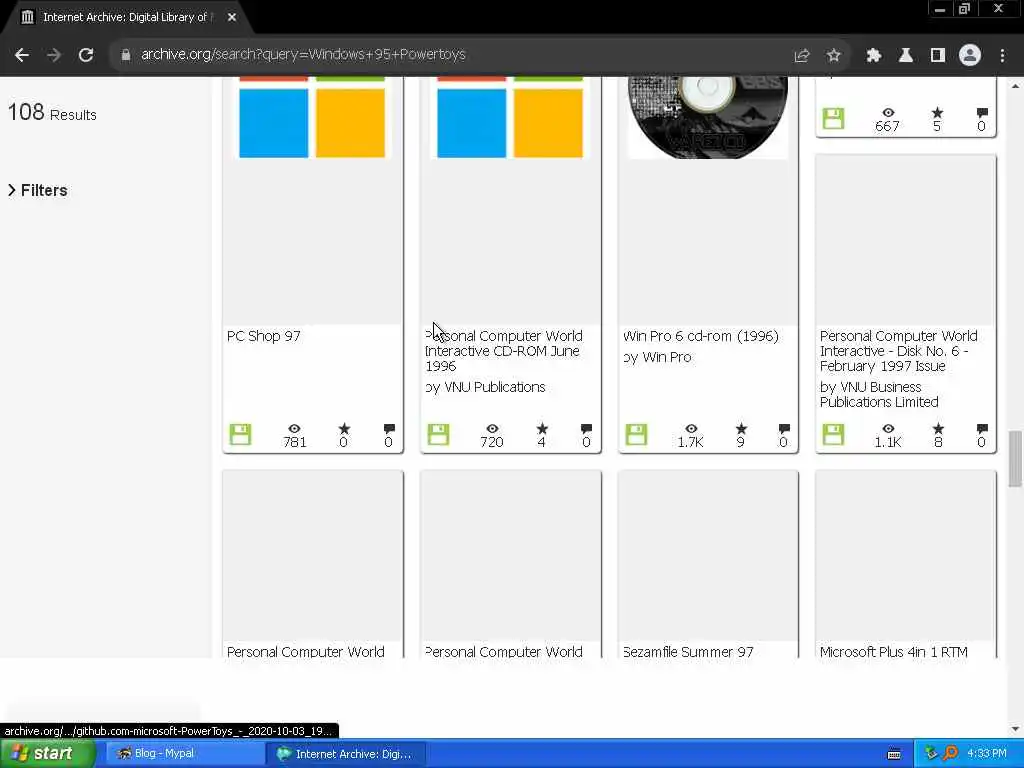Viewport: 1024px width, 768px height.
Task: Open the Extensions puzzle icon
Action: [x=874, y=56]
